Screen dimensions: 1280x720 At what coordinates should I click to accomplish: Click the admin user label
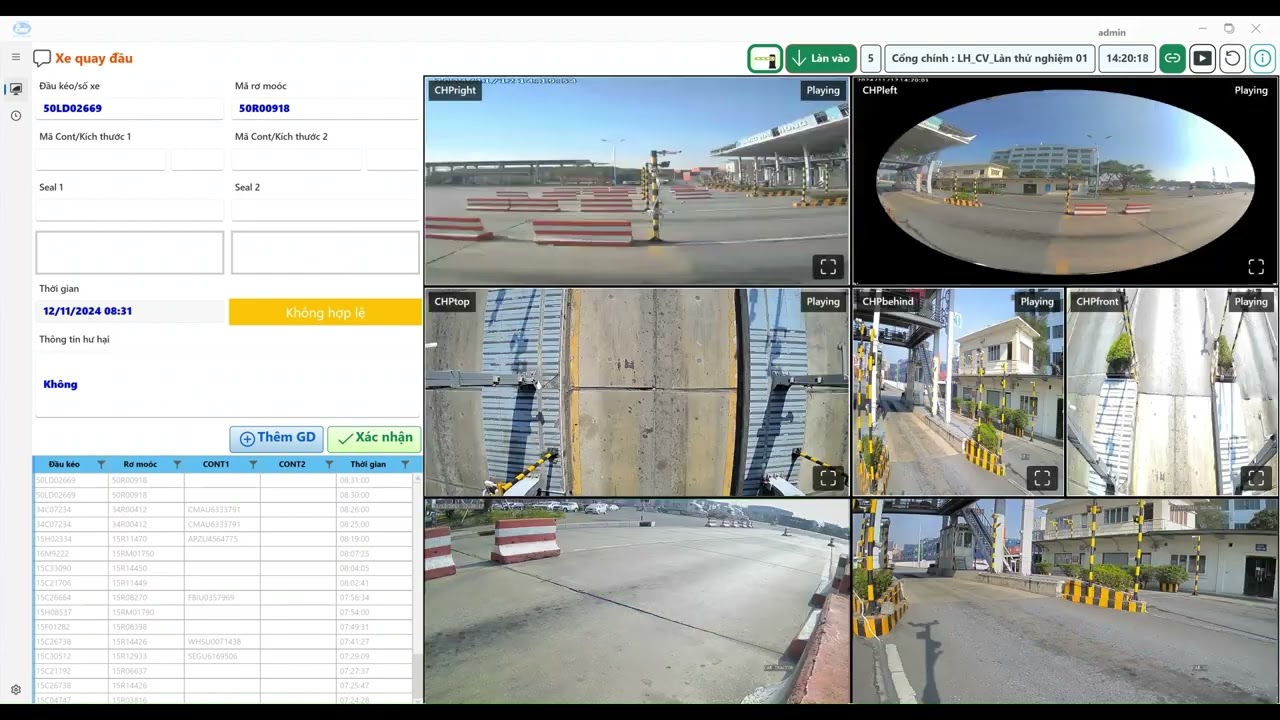point(1111,32)
